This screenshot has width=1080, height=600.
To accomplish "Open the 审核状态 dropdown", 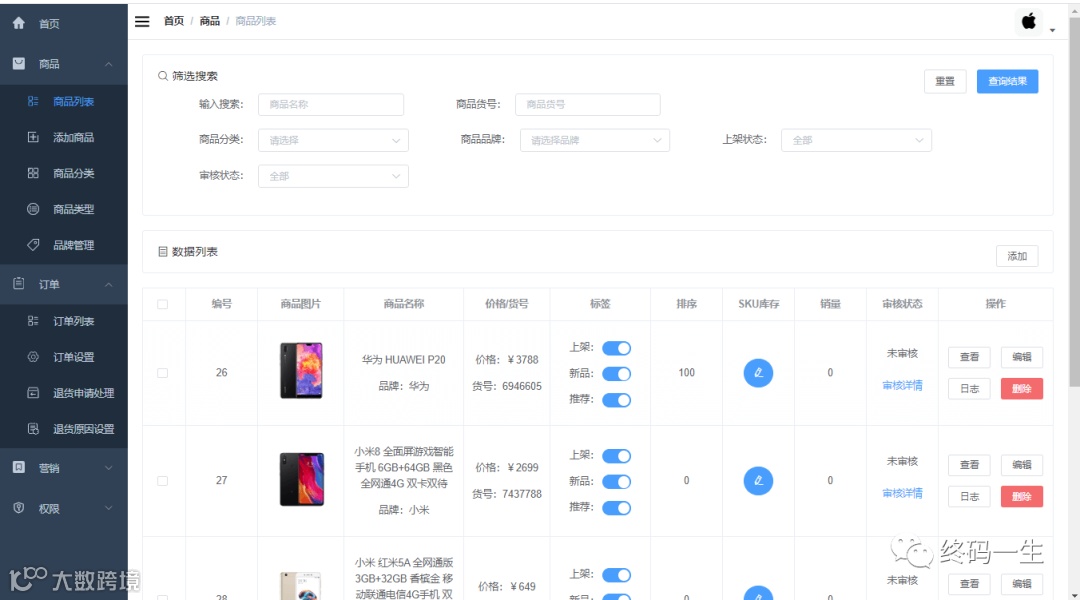I will pos(333,176).
